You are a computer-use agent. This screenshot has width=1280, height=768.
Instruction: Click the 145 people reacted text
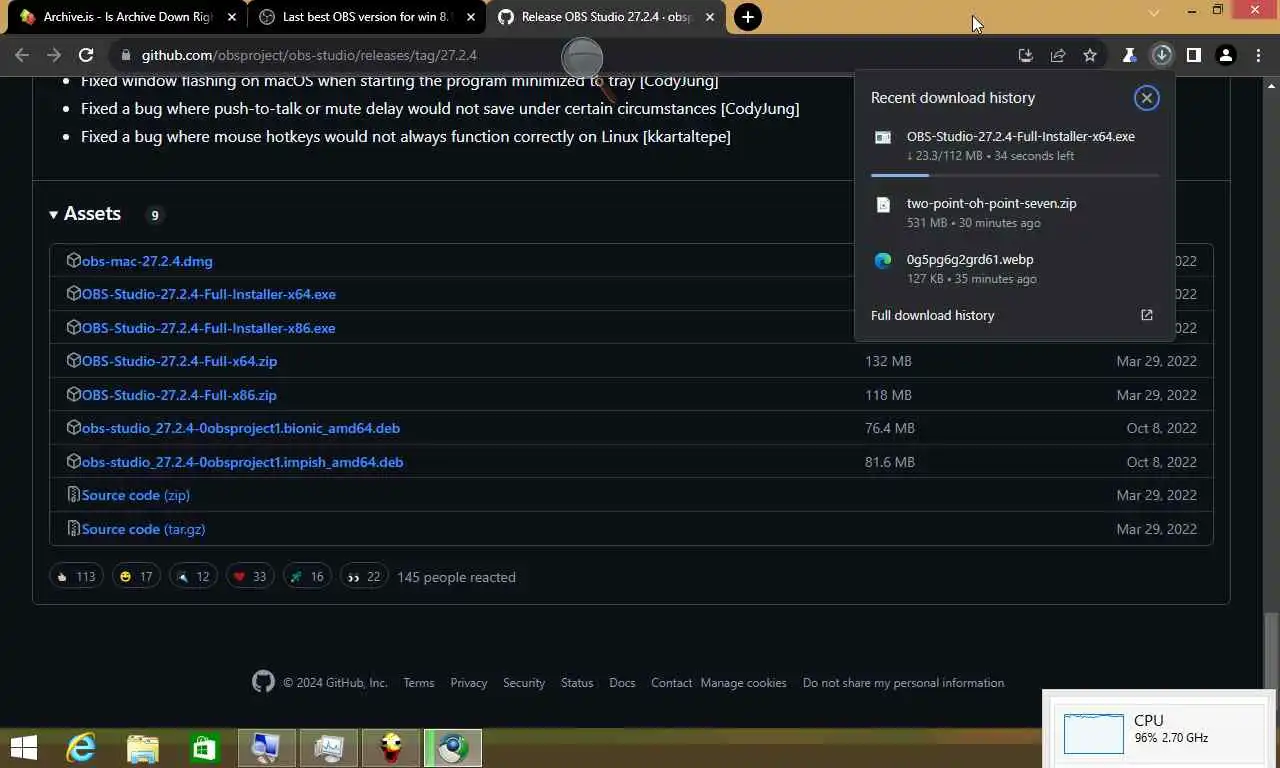[456, 577]
